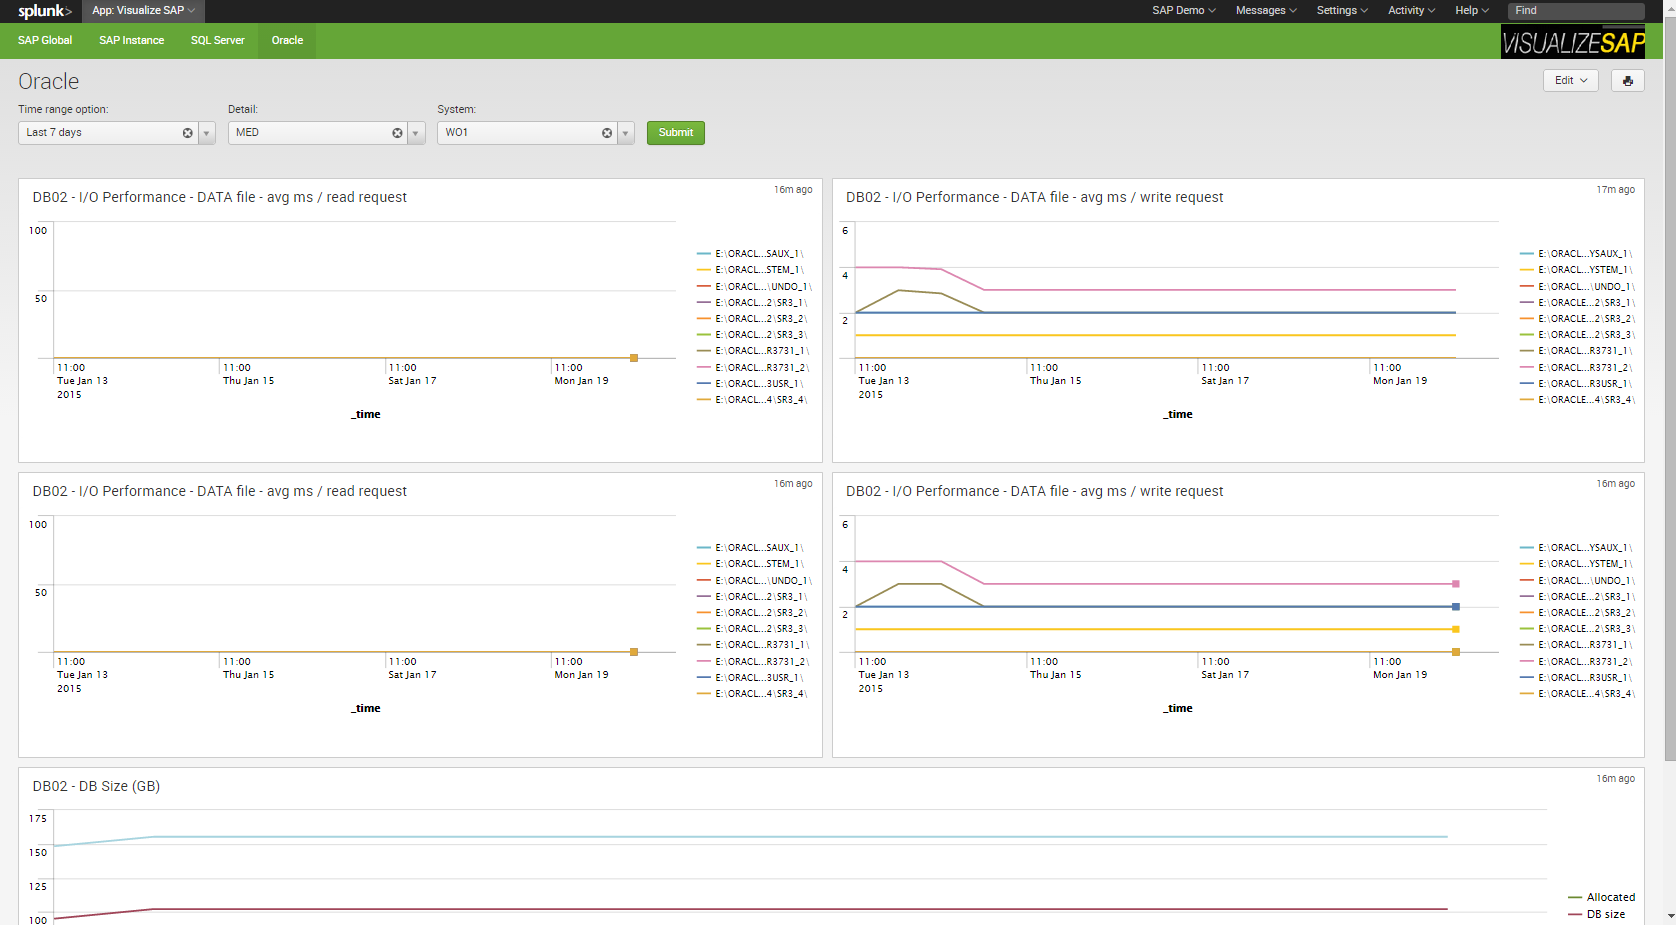Screen dimensions: 1676x925
Task: Click the blue end marker on lower write chart
Action: 1456,607
